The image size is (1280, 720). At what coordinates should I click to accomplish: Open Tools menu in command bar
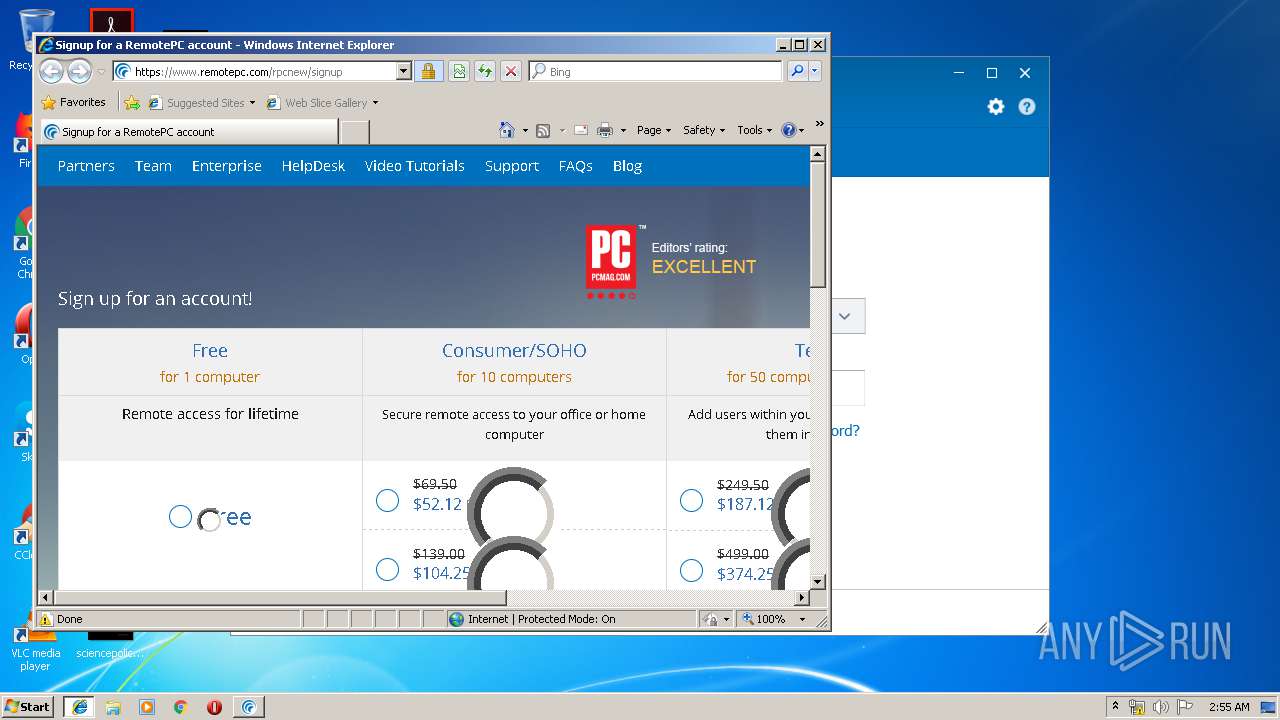pos(755,130)
